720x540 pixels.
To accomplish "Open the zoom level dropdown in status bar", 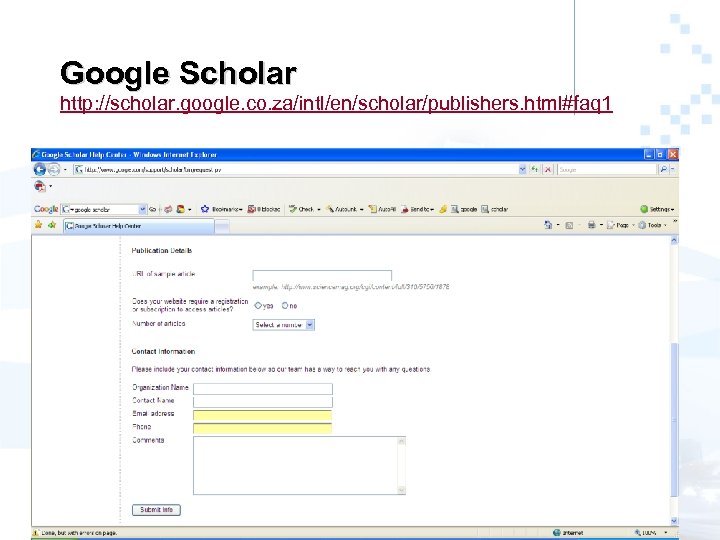I will (665, 533).
